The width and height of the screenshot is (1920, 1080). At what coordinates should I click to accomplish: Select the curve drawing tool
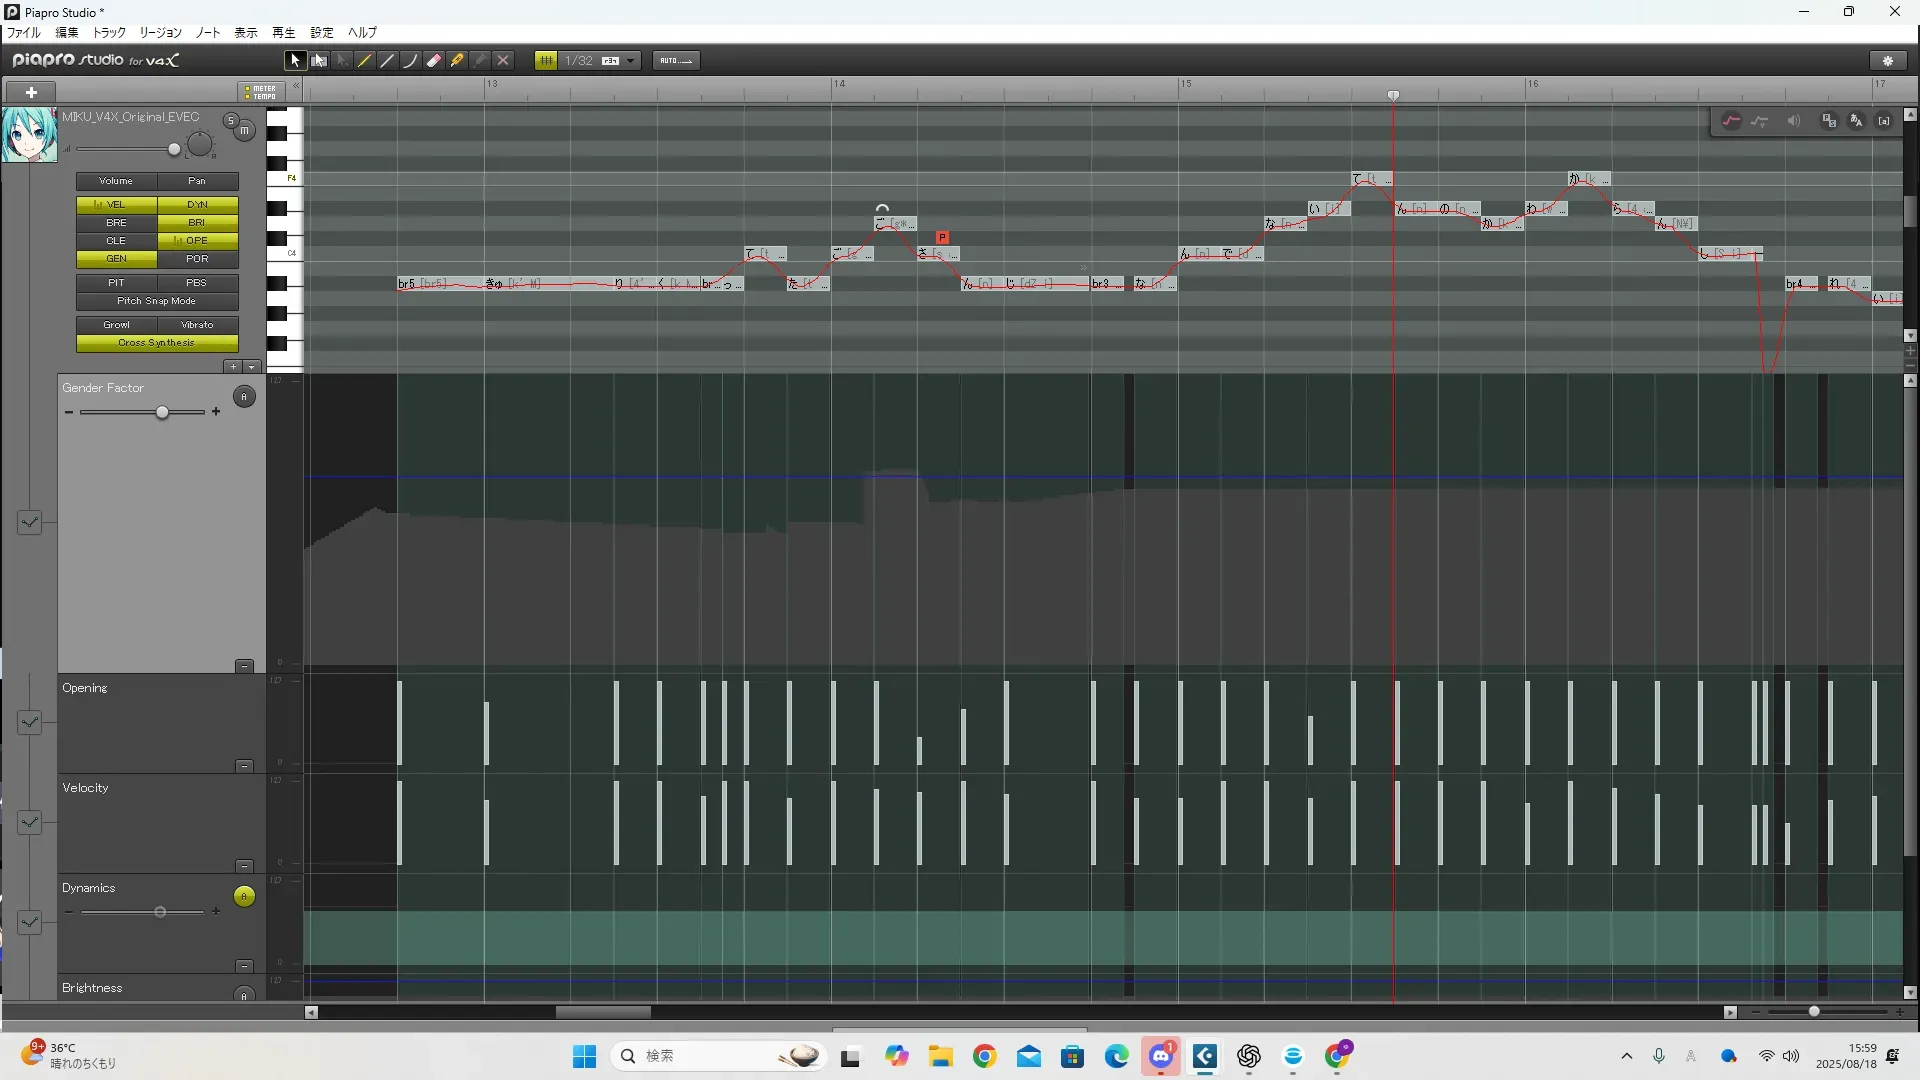[411, 61]
